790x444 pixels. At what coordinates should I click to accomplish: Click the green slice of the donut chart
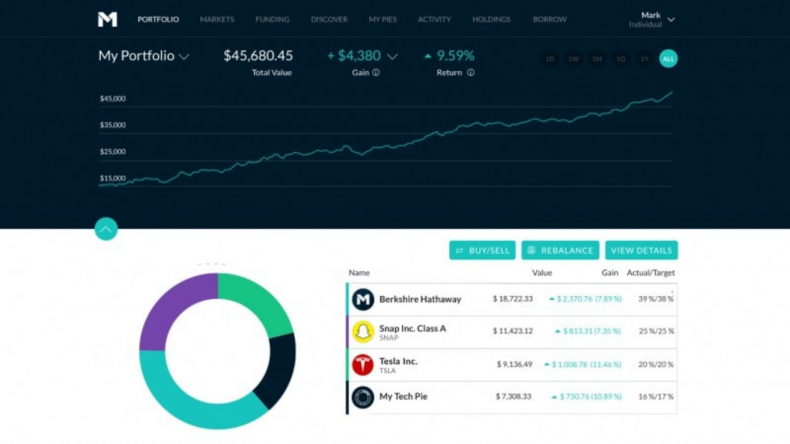click(x=262, y=302)
